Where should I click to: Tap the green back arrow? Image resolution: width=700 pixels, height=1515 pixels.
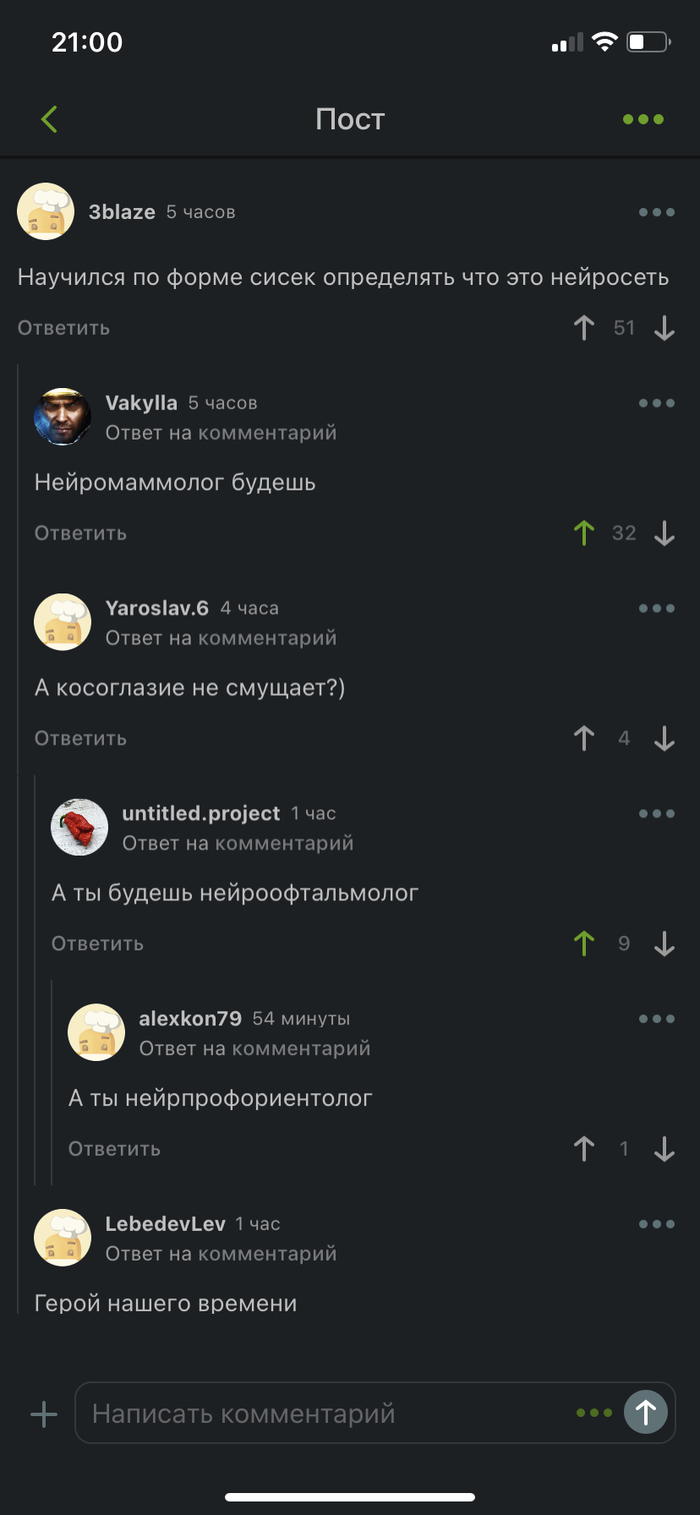point(49,120)
